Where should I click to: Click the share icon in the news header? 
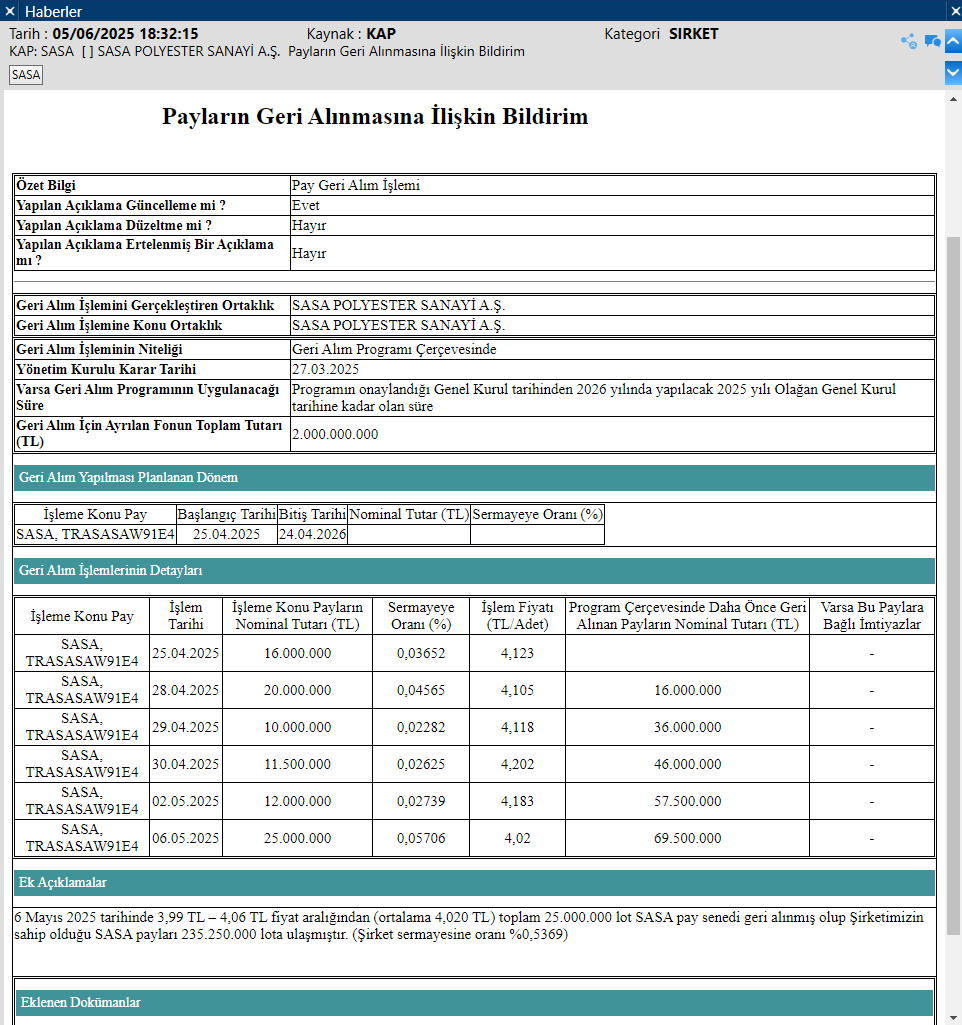908,42
